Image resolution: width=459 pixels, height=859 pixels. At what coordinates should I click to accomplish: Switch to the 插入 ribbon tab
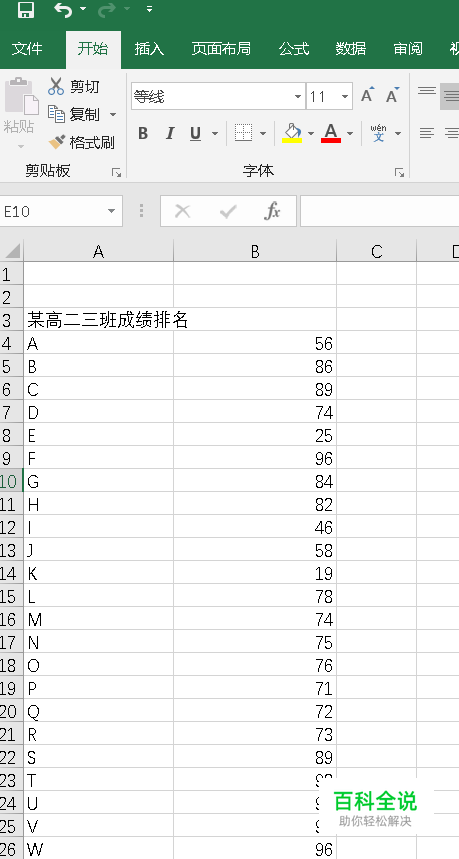tap(149, 49)
